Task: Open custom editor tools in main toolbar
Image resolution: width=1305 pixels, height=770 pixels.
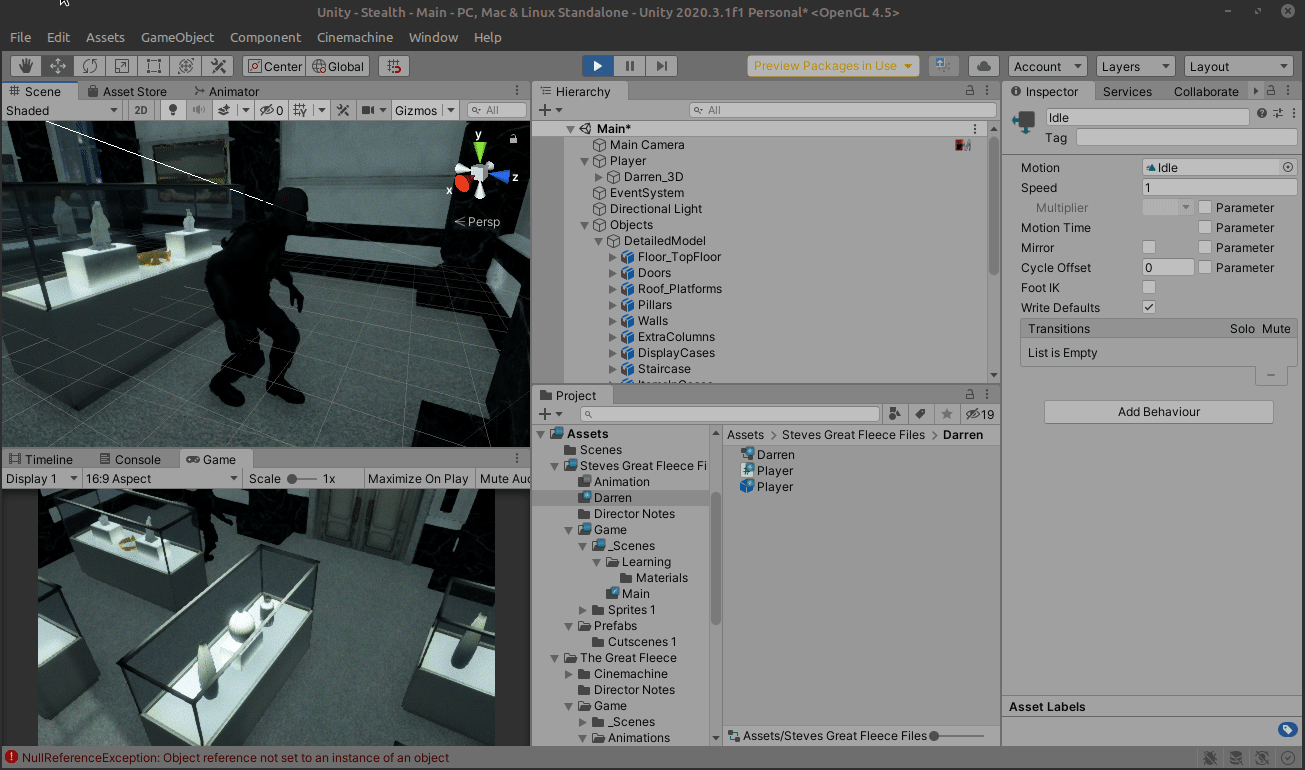Action: pos(218,66)
